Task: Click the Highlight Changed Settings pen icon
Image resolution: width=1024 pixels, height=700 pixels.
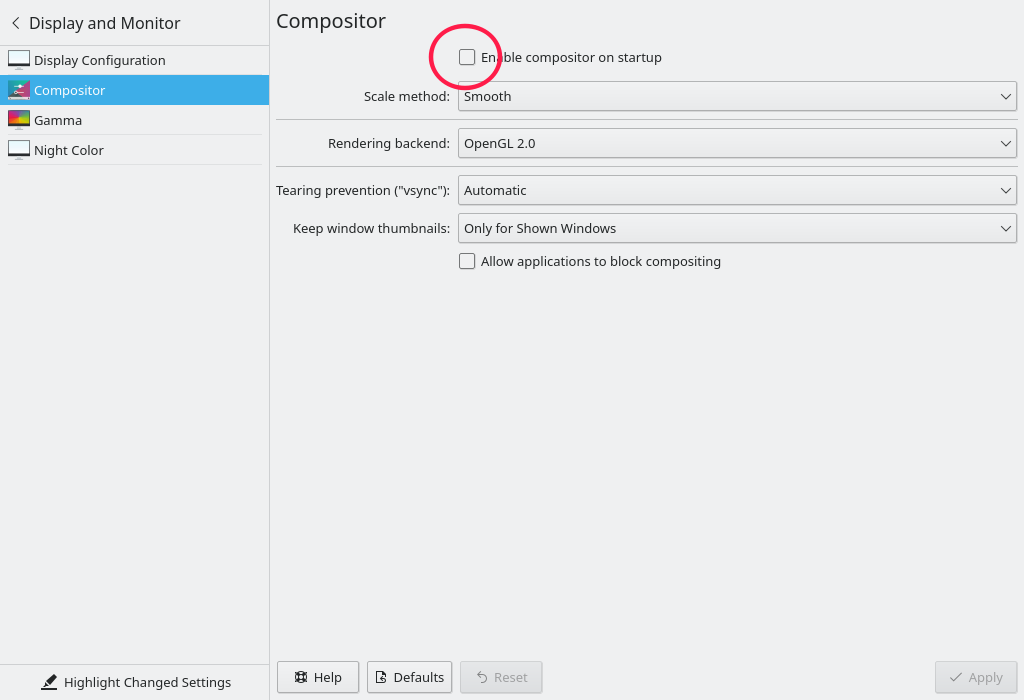Action: point(49,682)
